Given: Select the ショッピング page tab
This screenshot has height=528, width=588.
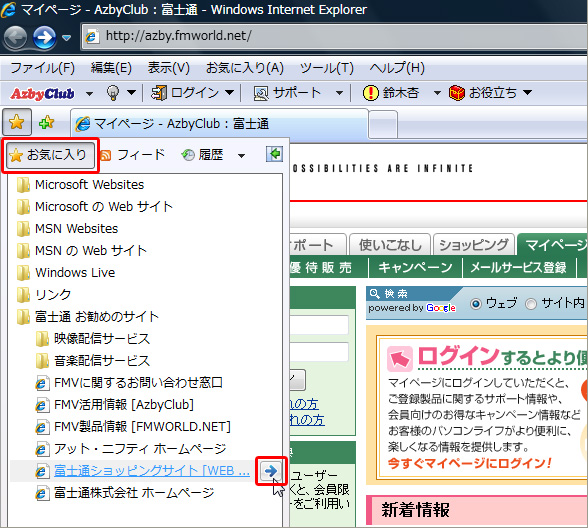Looking at the screenshot, I should click(x=473, y=245).
